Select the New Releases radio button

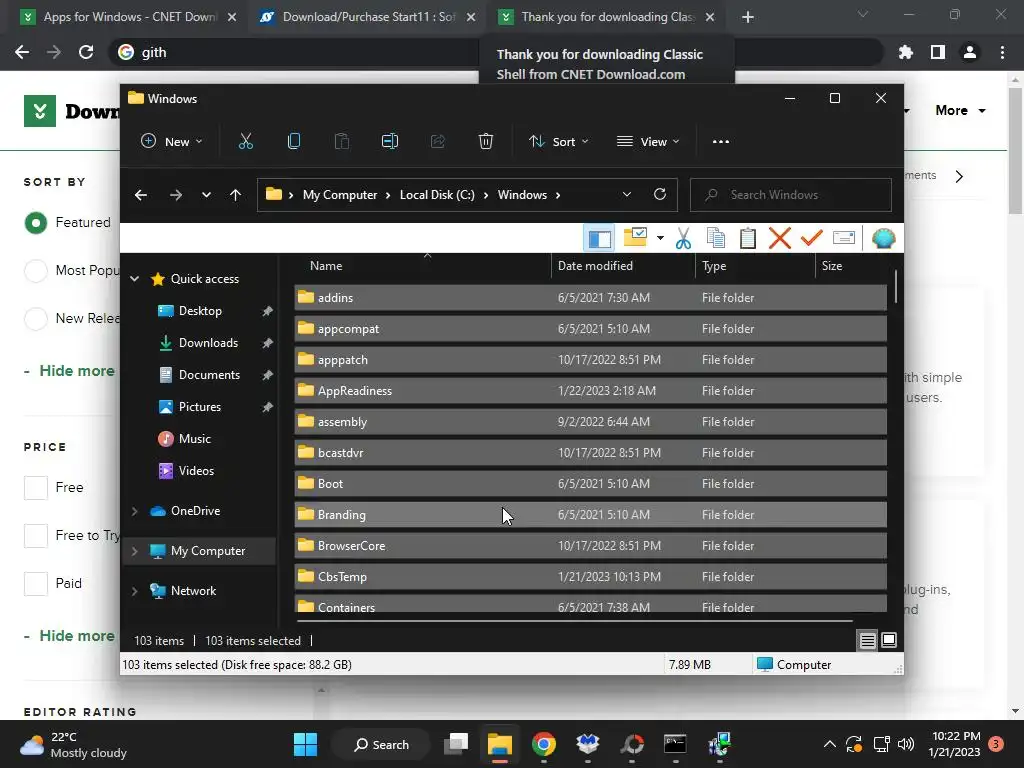(36, 319)
